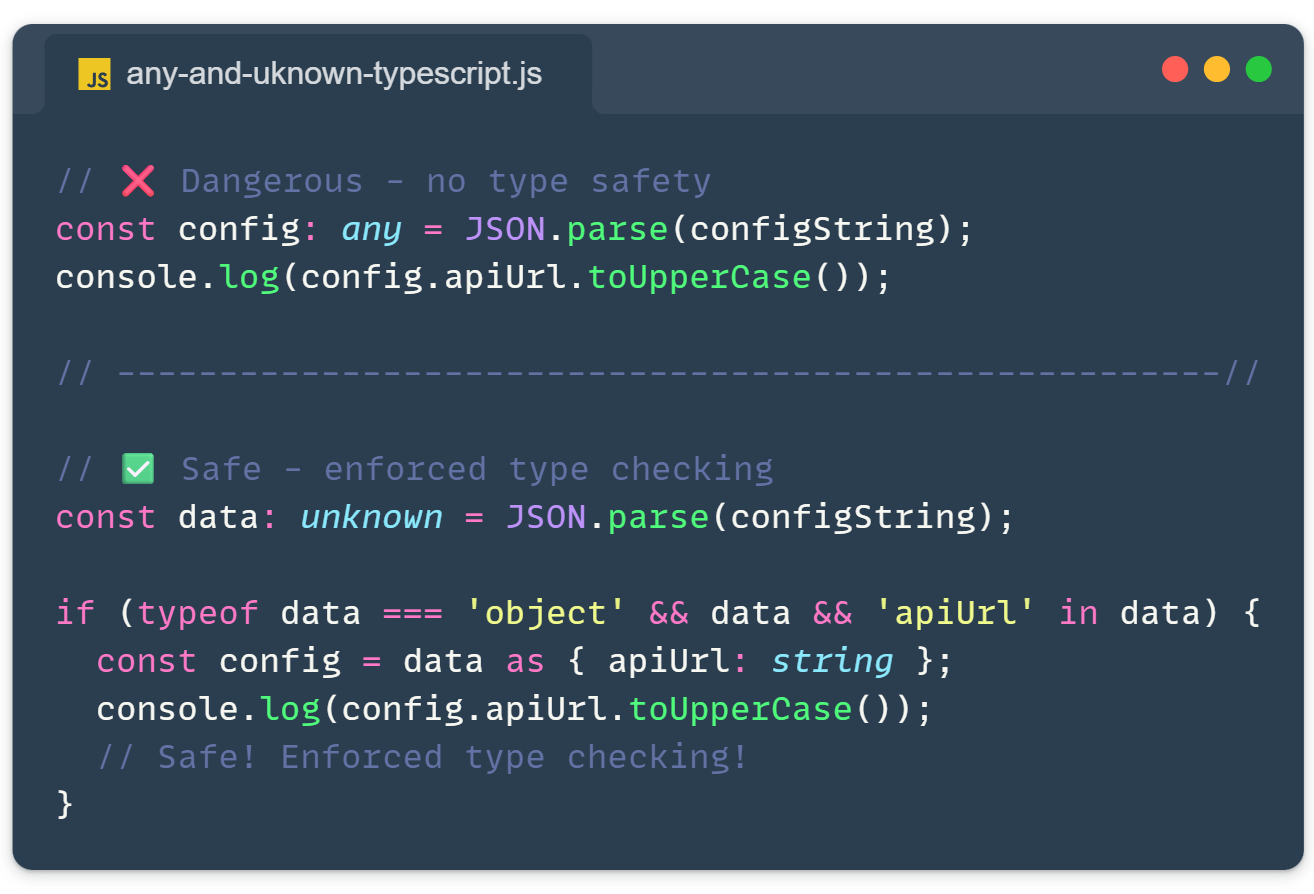Click the green window dot
This screenshot has height=894, width=1314.
click(x=1259, y=69)
